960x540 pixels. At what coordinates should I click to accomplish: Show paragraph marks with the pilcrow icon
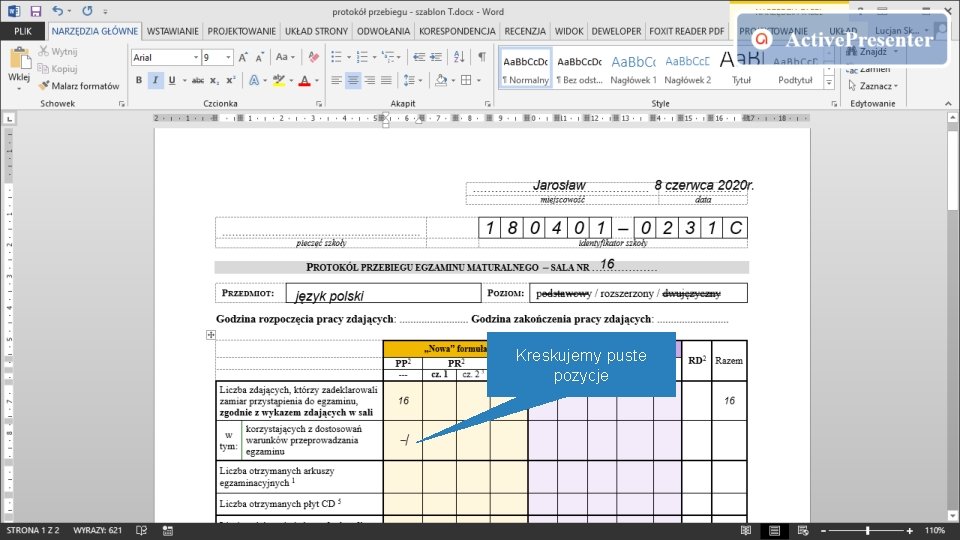482,57
